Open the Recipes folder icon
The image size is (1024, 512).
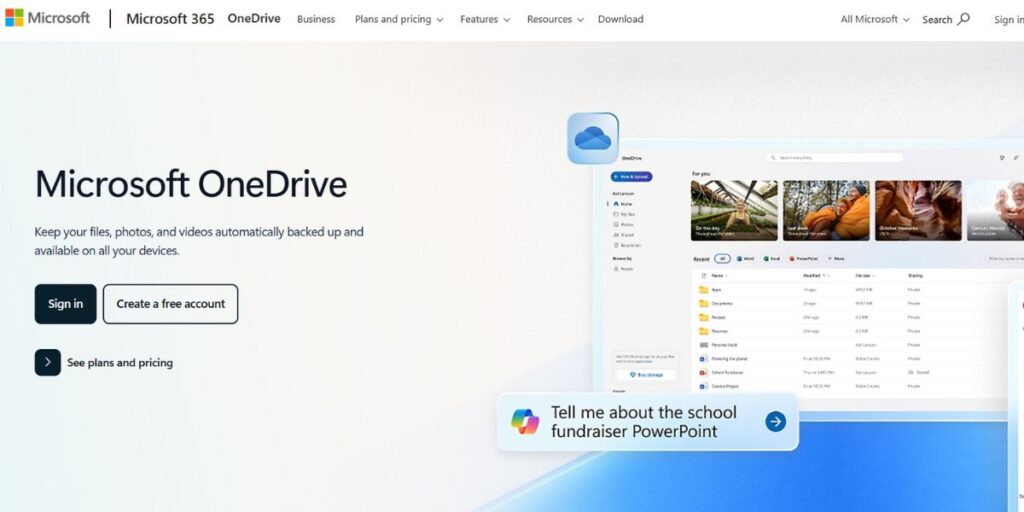click(703, 317)
